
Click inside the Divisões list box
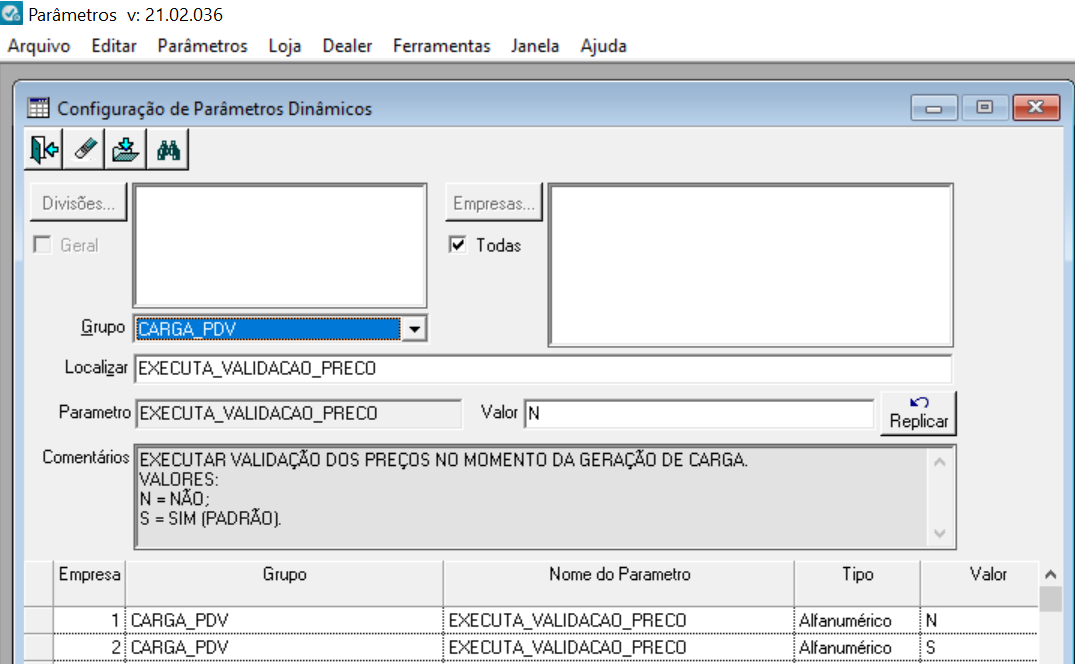pyautogui.click(x=280, y=245)
